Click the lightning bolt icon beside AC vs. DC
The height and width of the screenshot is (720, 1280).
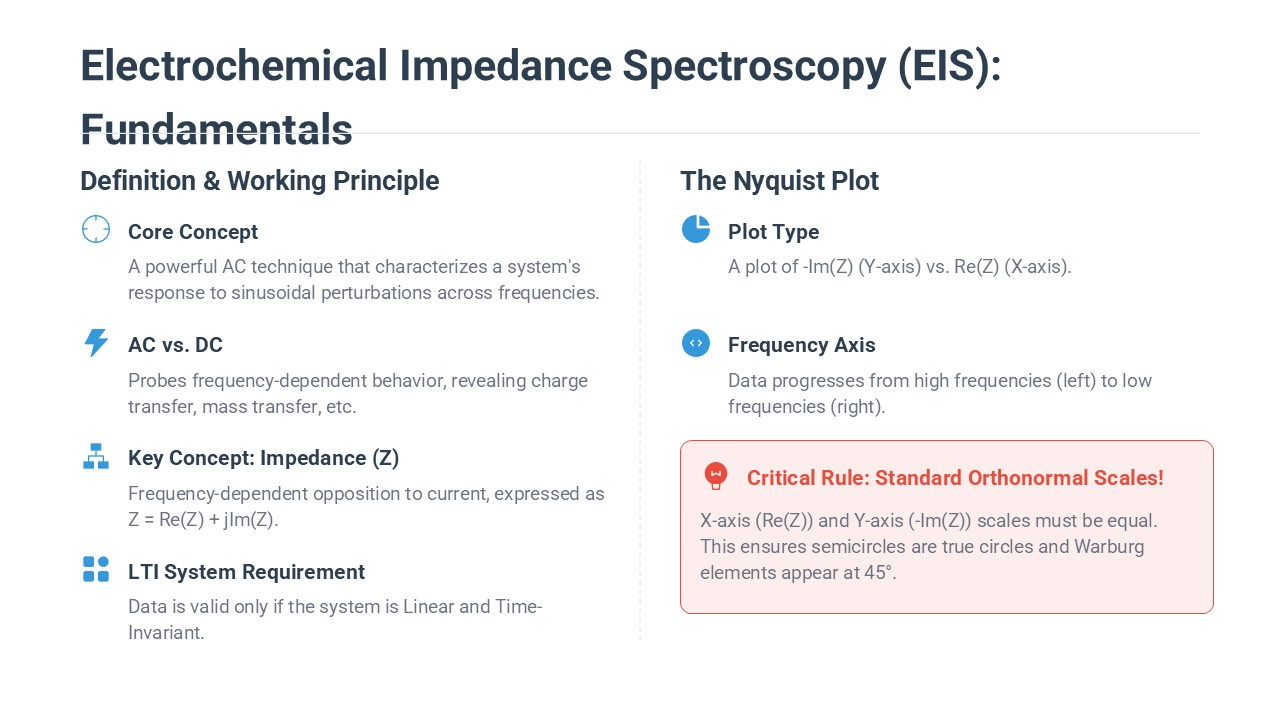[x=96, y=343]
